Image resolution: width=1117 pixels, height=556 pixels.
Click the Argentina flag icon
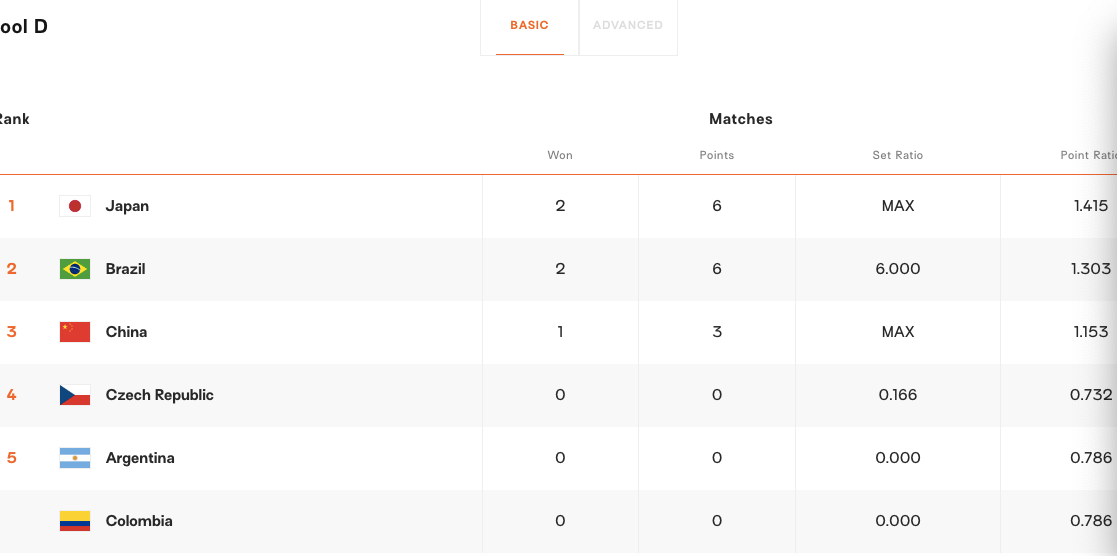[75, 458]
